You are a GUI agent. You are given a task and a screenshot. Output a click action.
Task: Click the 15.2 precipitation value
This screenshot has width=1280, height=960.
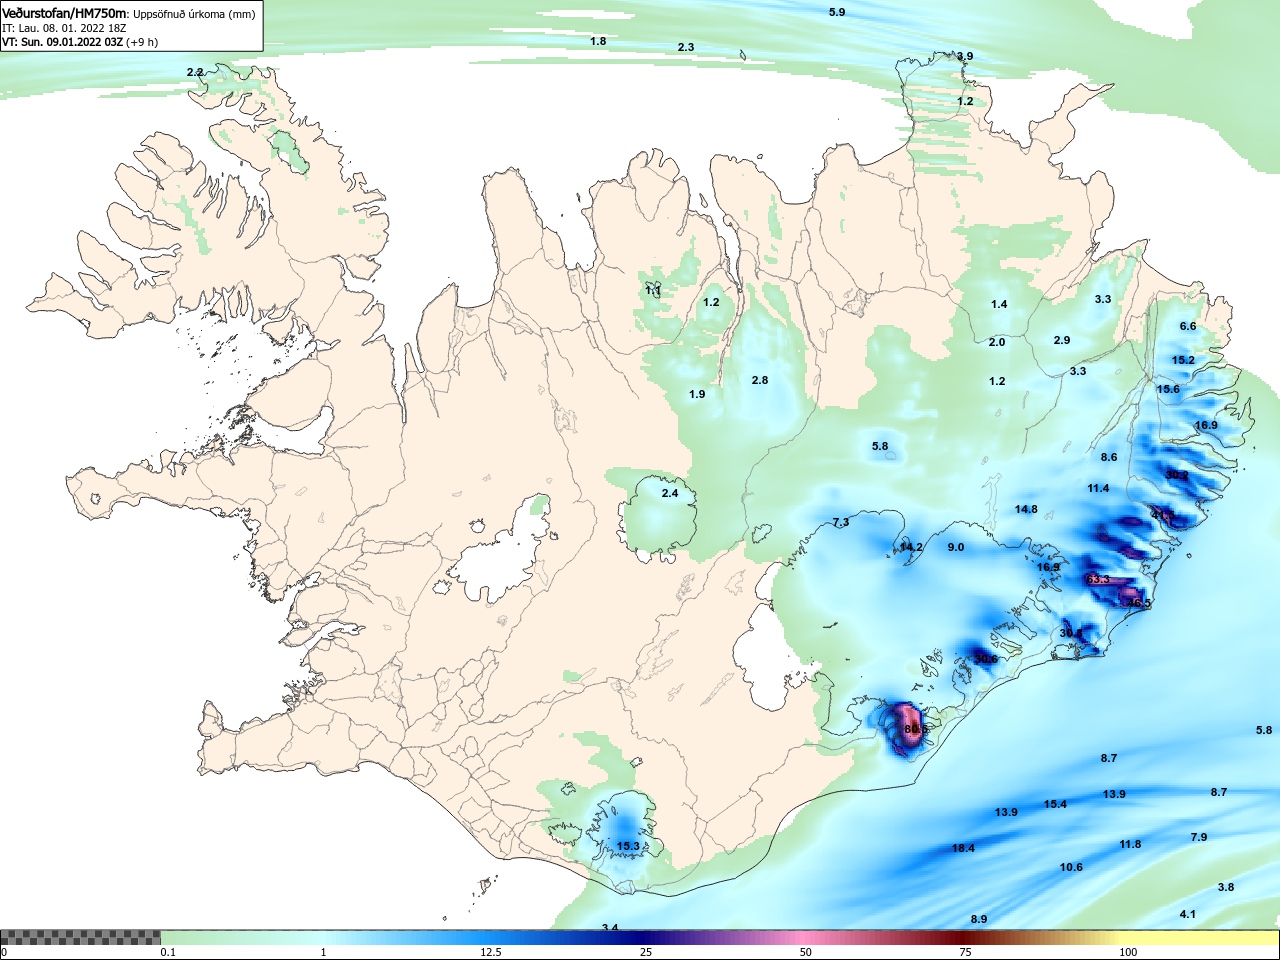pyautogui.click(x=1183, y=360)
